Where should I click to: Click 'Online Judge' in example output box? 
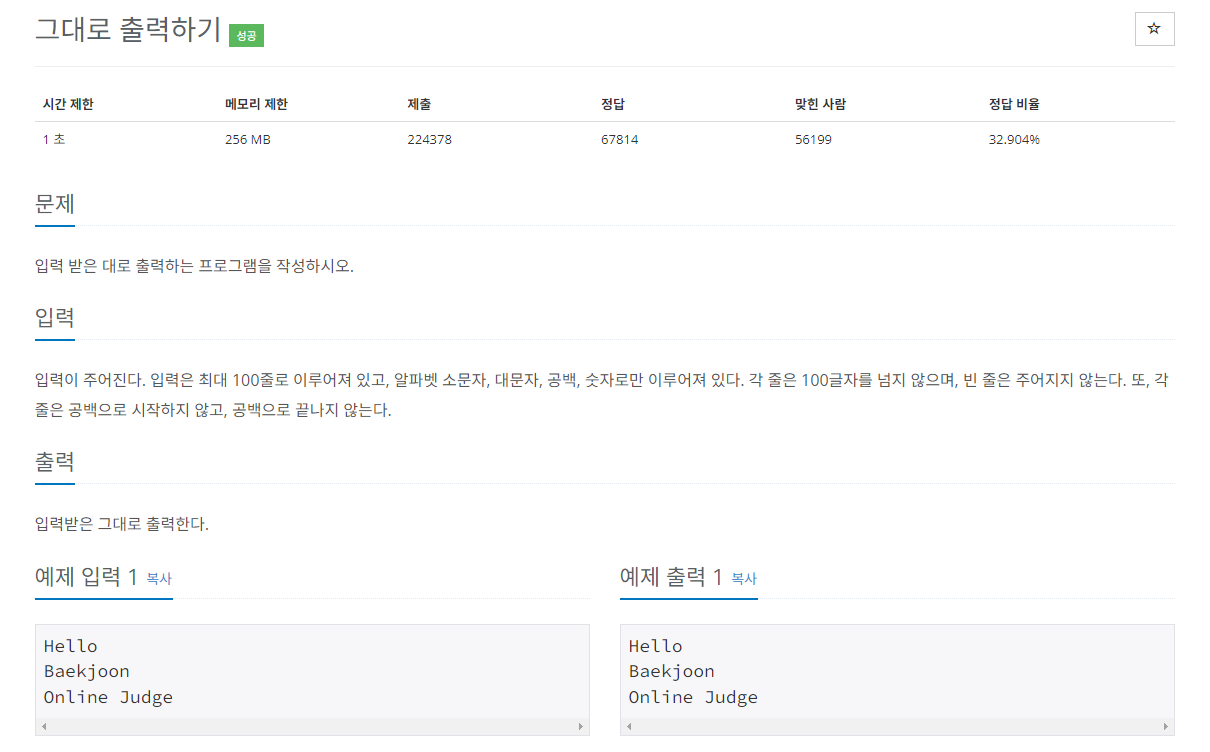(x=693, y=697)
